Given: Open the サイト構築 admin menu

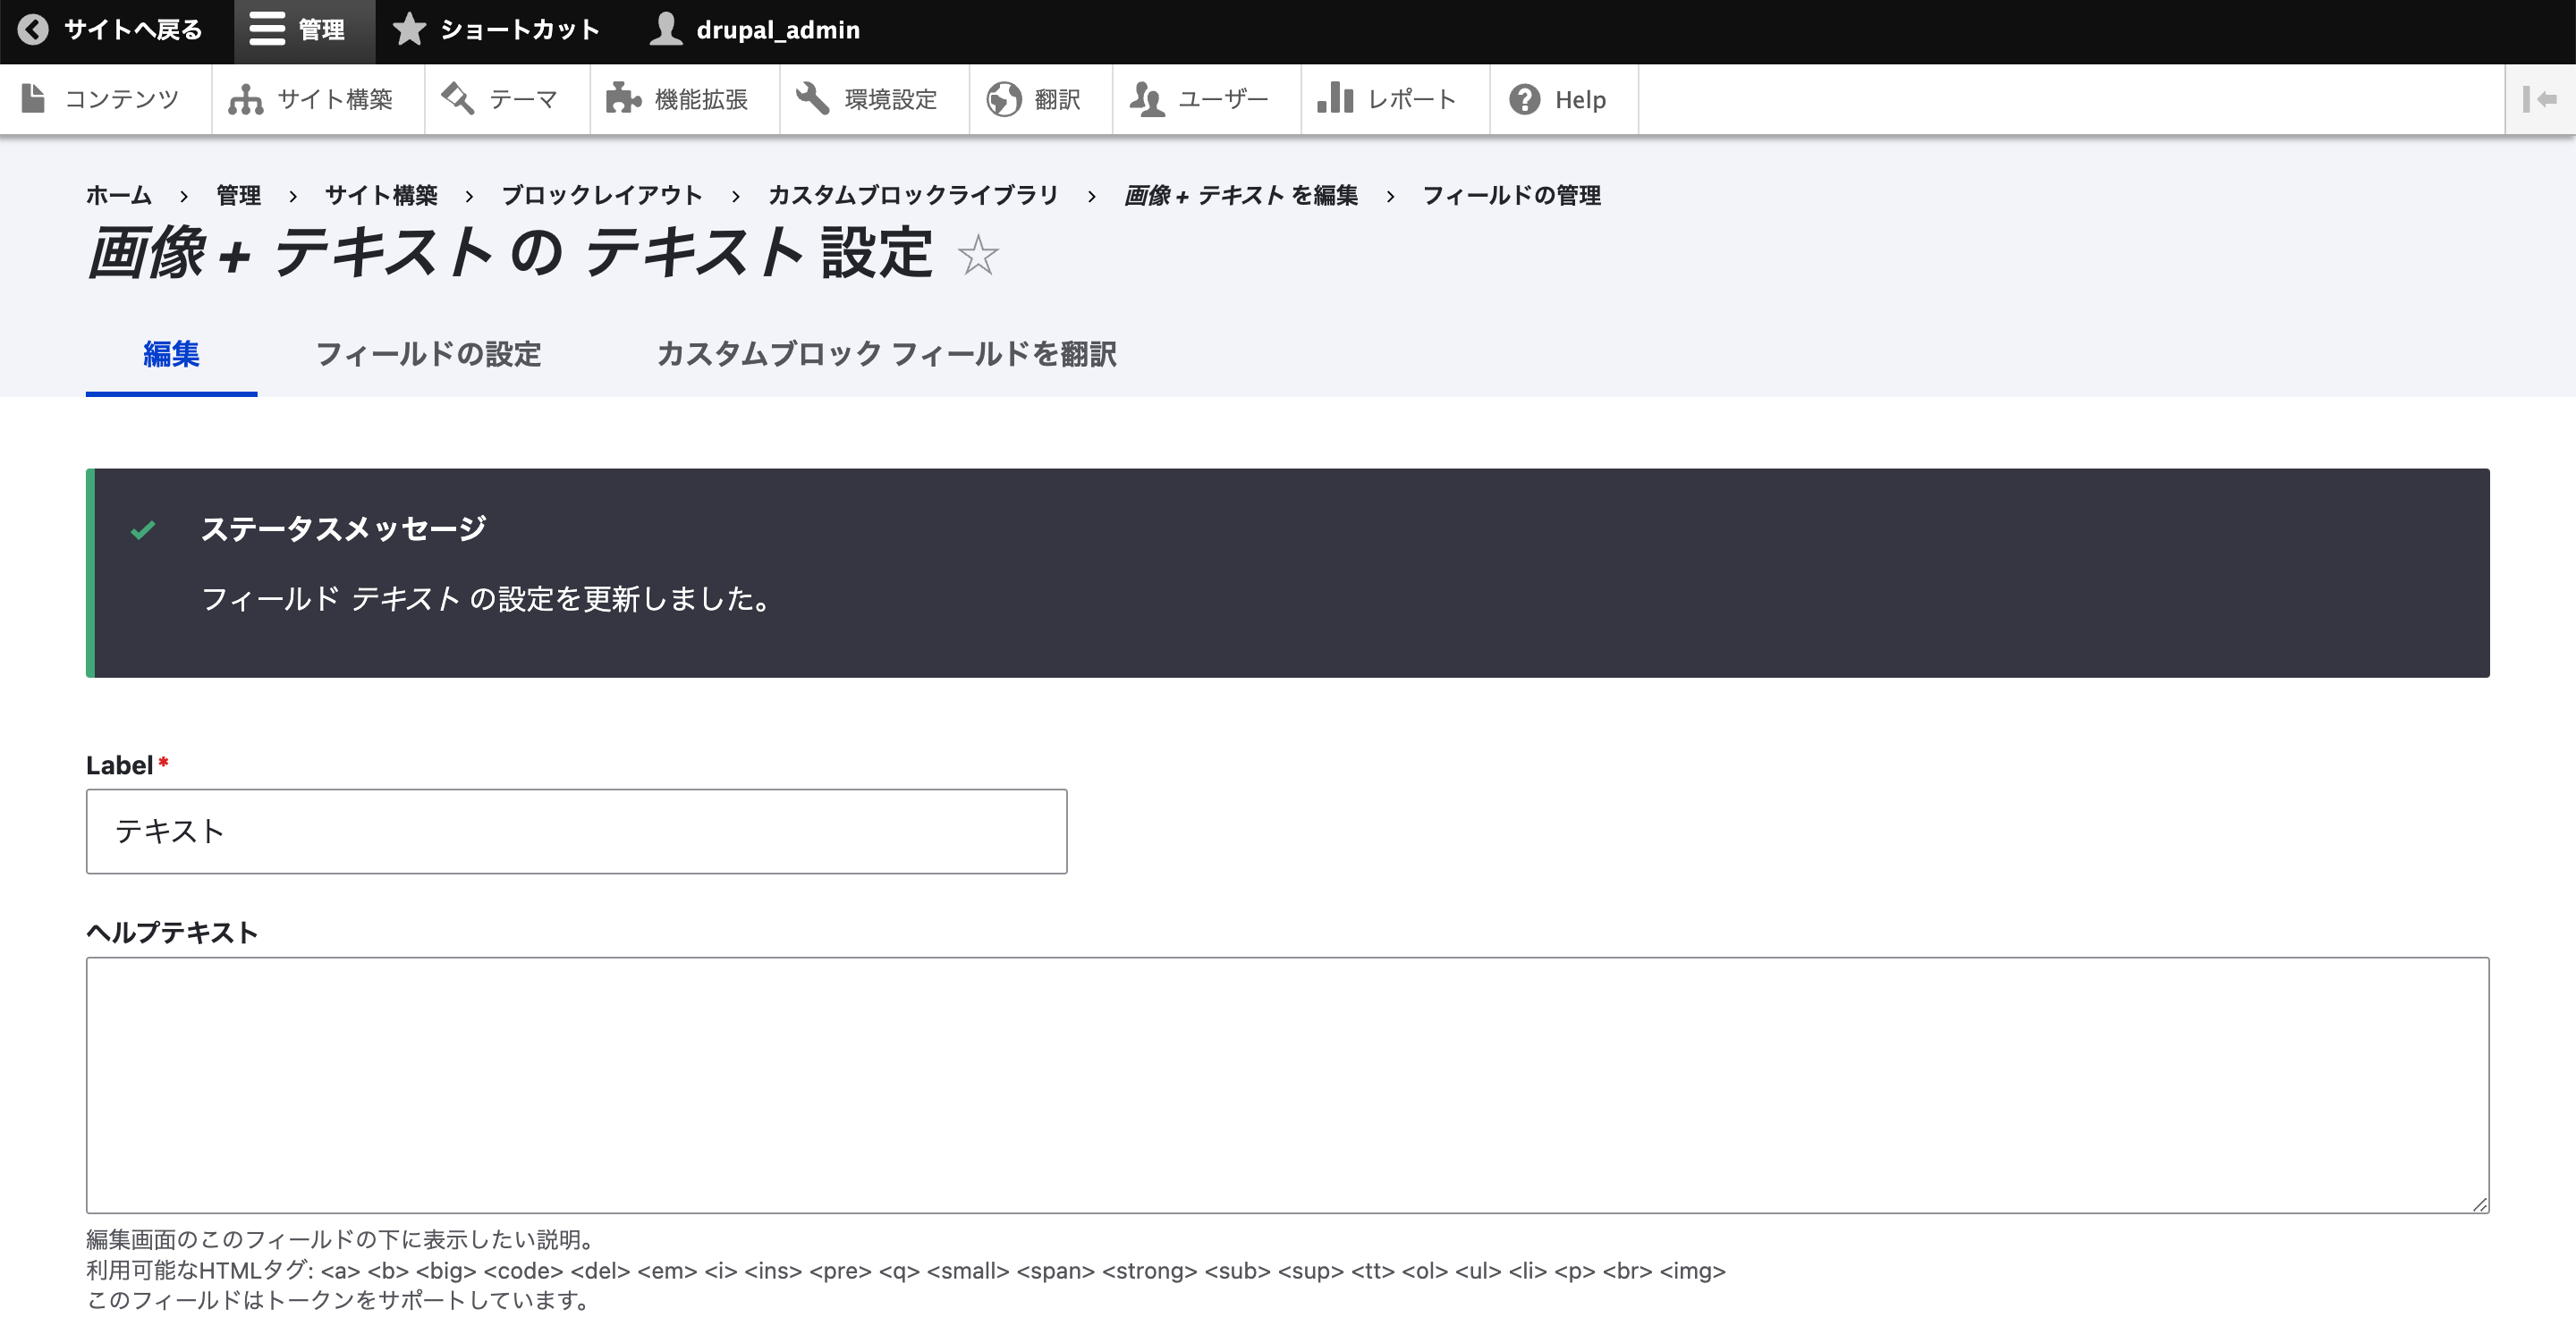Looking at the screenshot, I should (x=318, y=99).
